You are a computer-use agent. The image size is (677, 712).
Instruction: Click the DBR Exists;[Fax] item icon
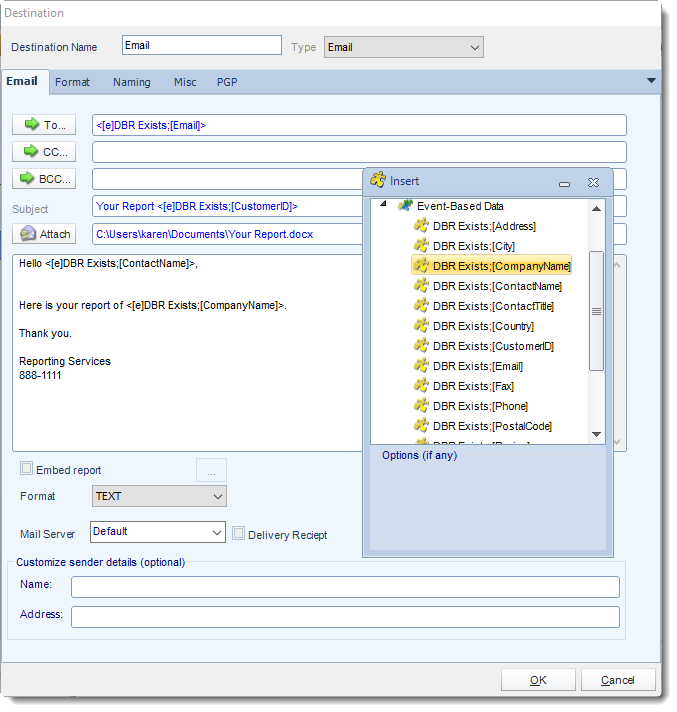coord(421,385)
